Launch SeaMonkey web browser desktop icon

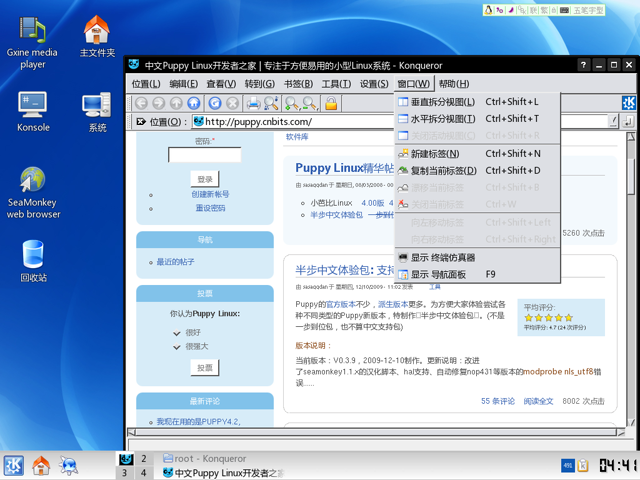click(x=33, y=193)
